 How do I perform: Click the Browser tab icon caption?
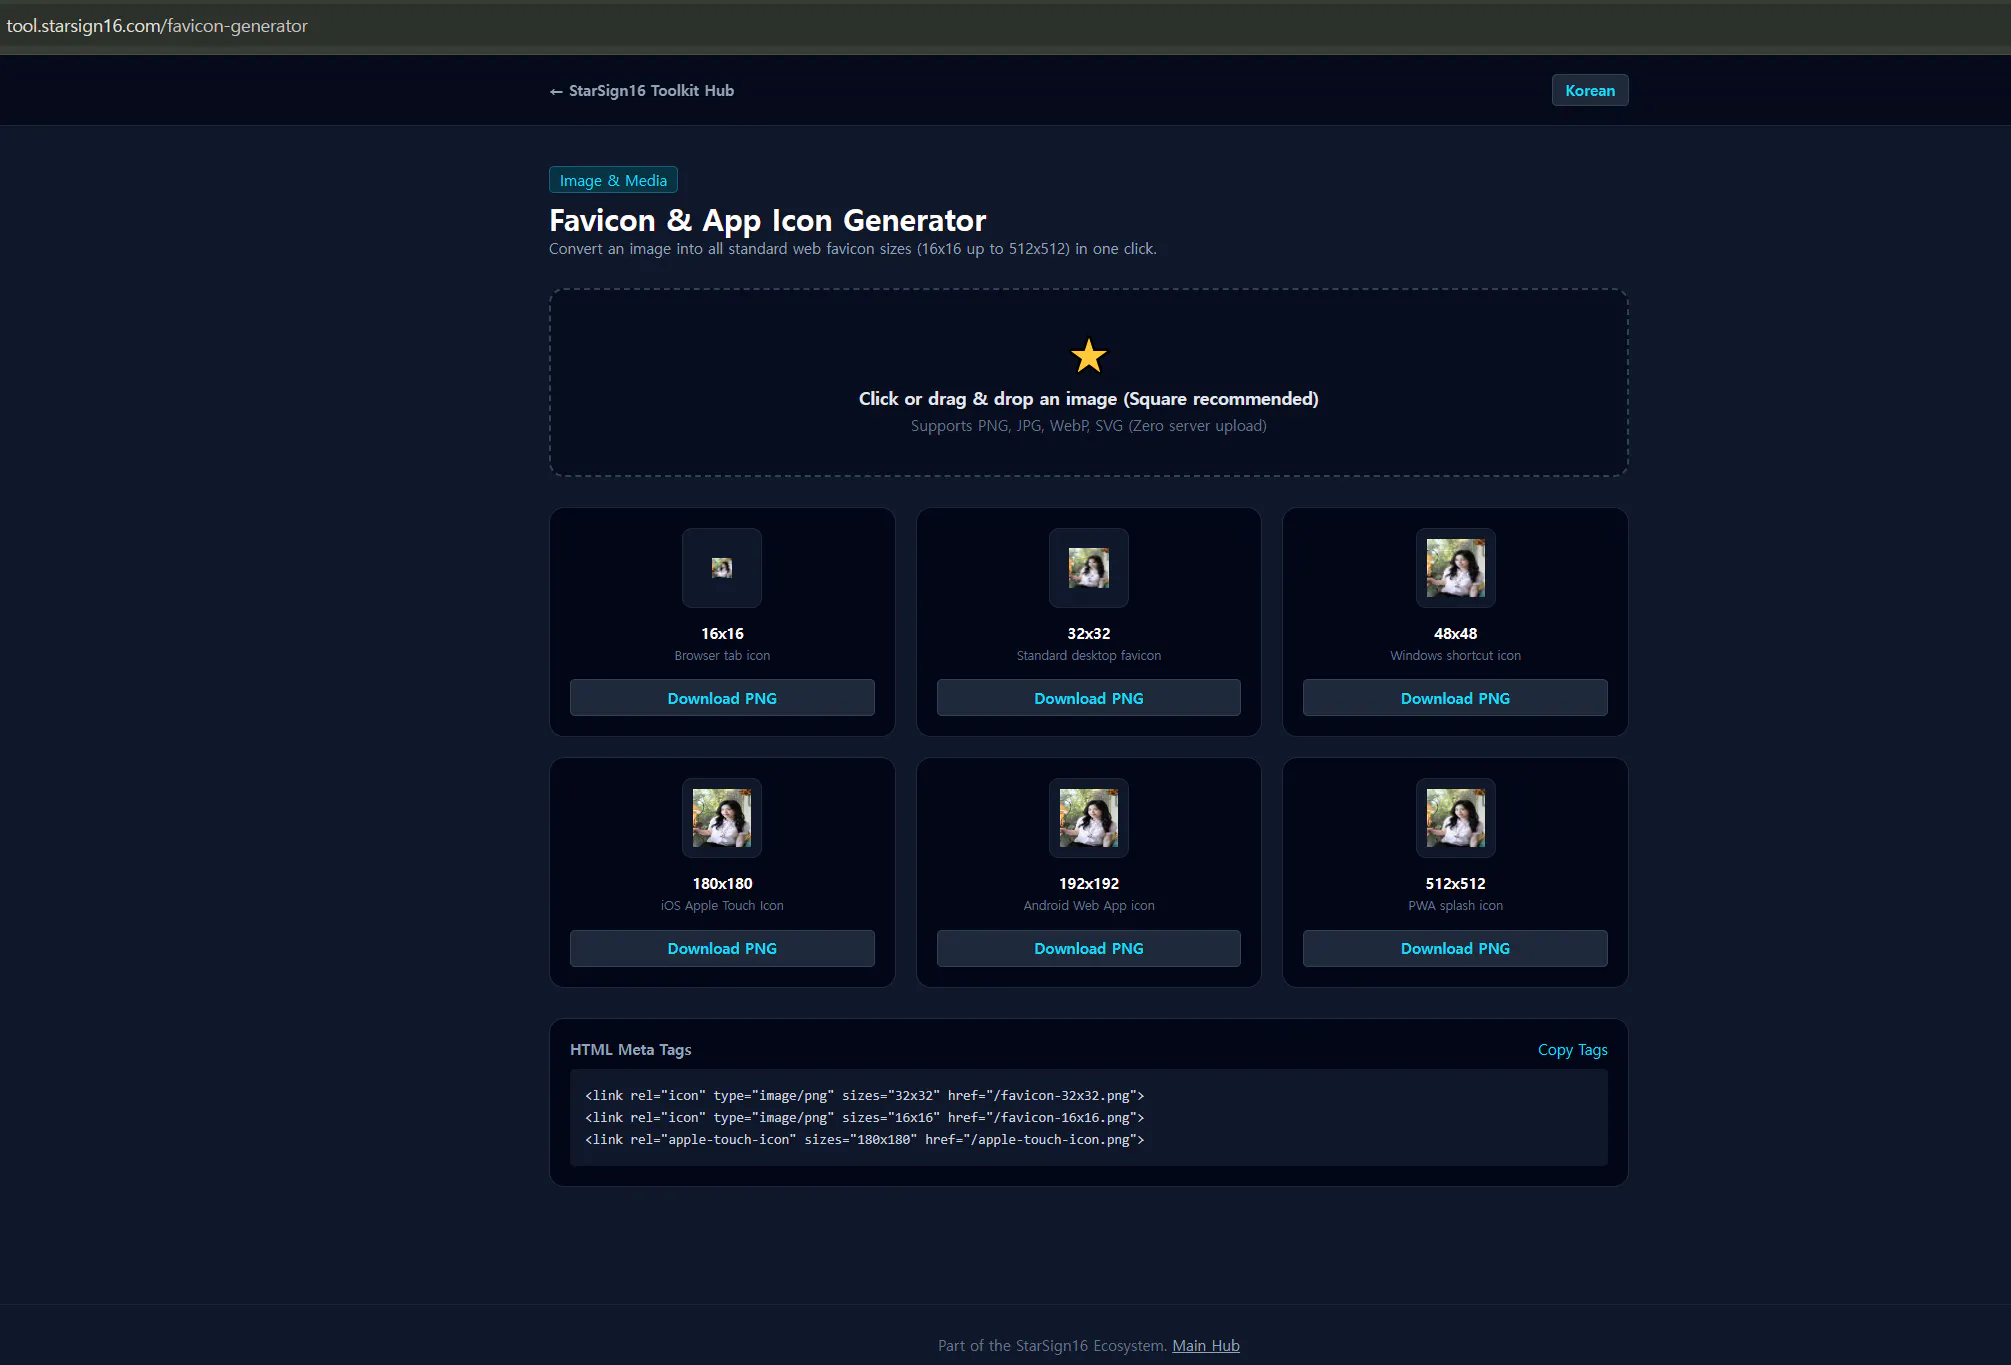coord(722,655)
